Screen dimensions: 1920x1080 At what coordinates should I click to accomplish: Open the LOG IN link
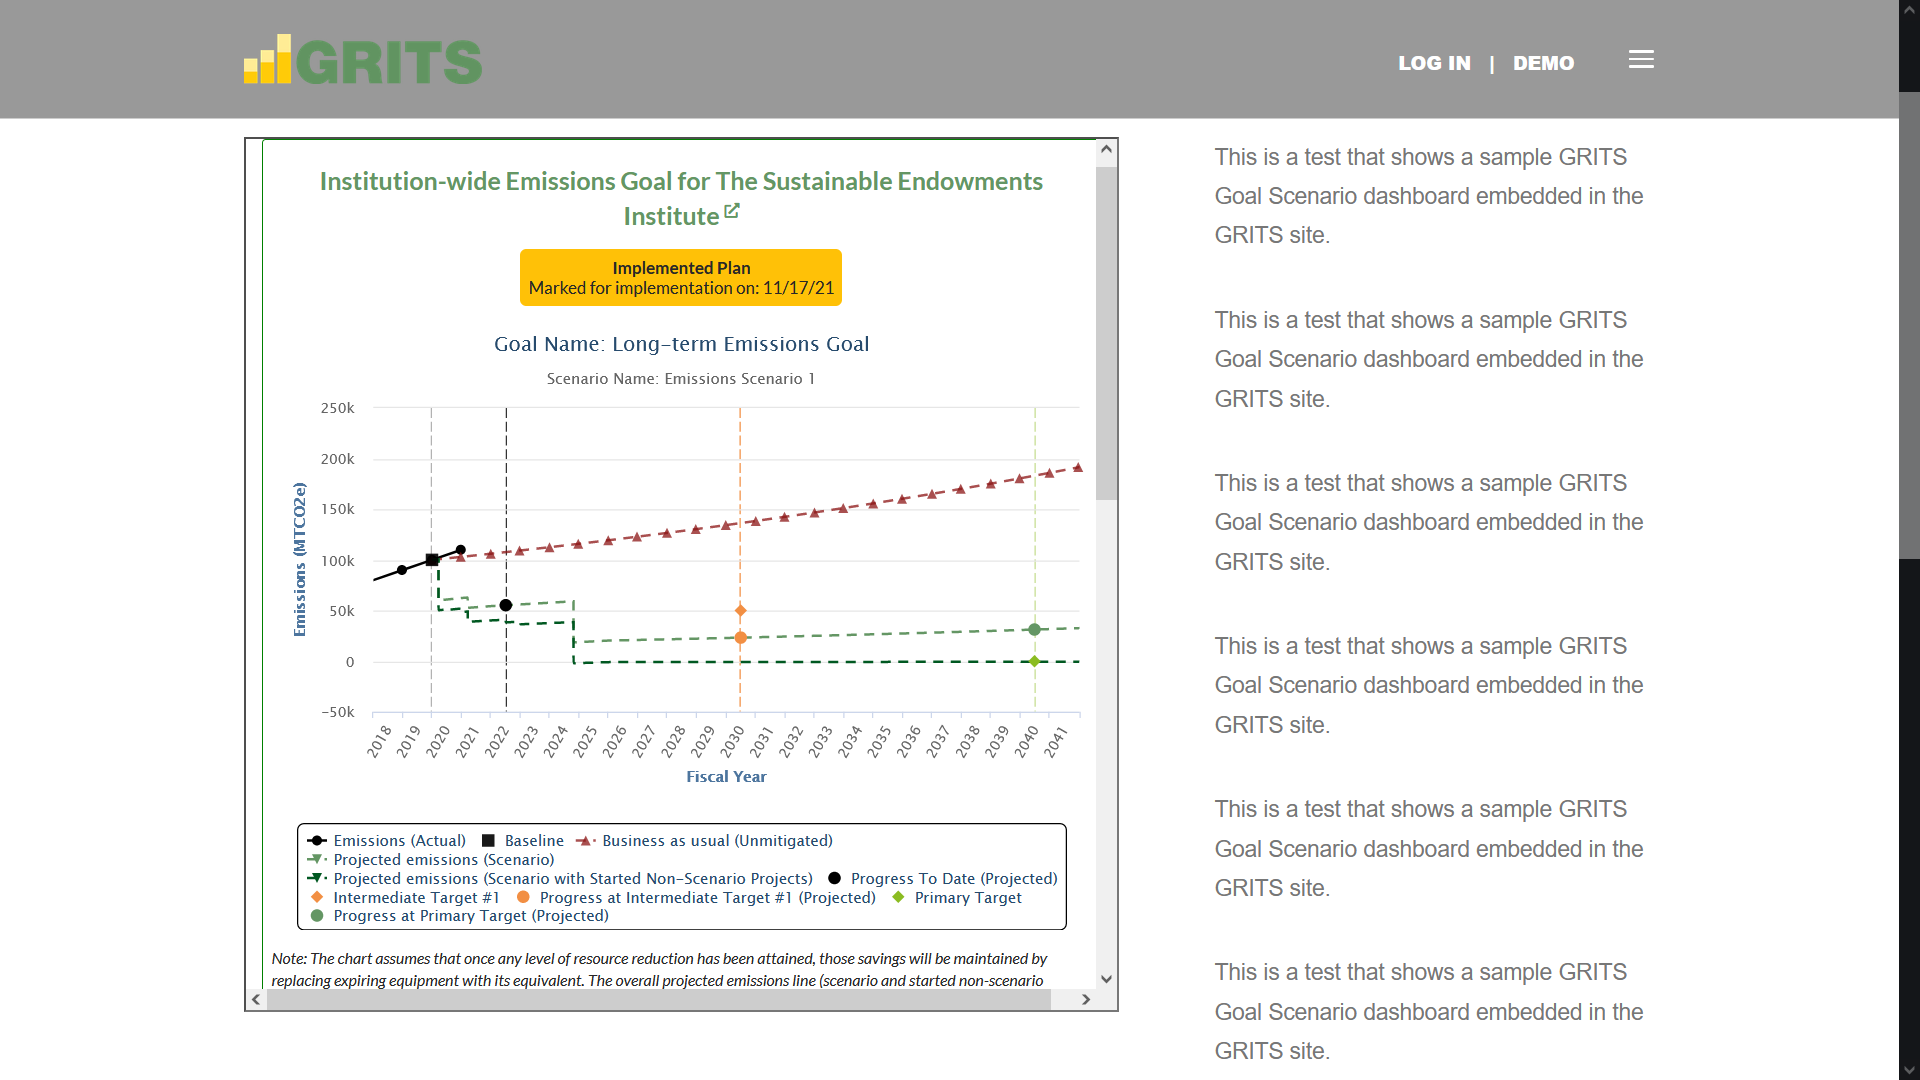[x=1434, y=63]
